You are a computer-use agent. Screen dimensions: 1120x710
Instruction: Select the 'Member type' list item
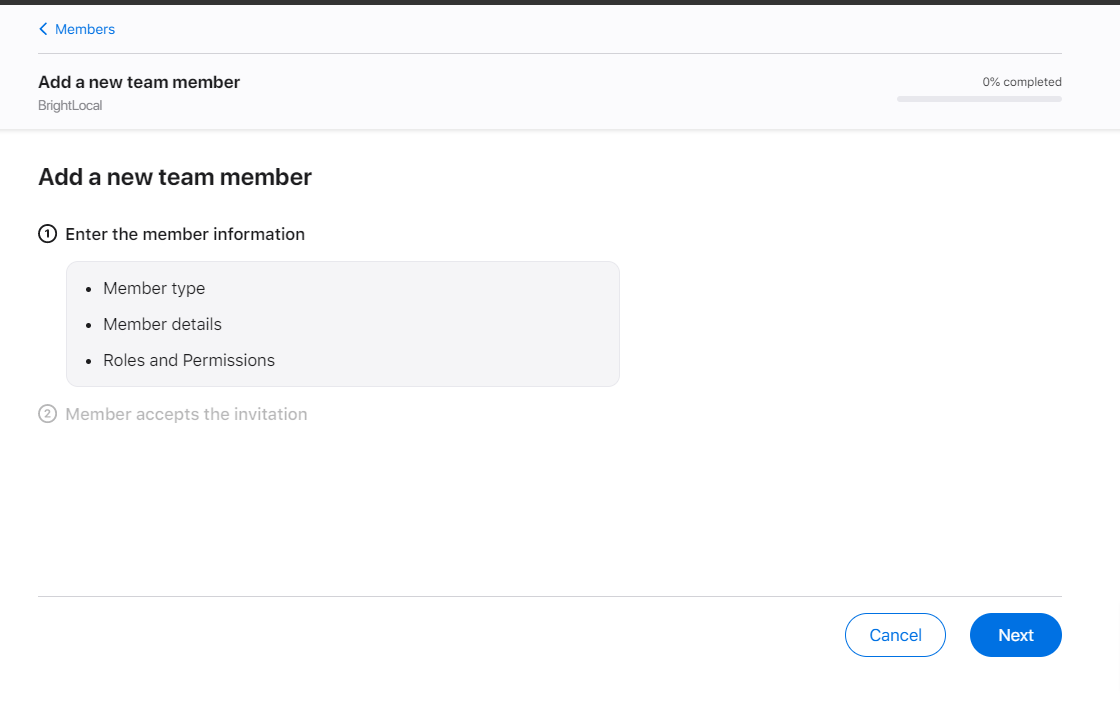coord(154,288)
